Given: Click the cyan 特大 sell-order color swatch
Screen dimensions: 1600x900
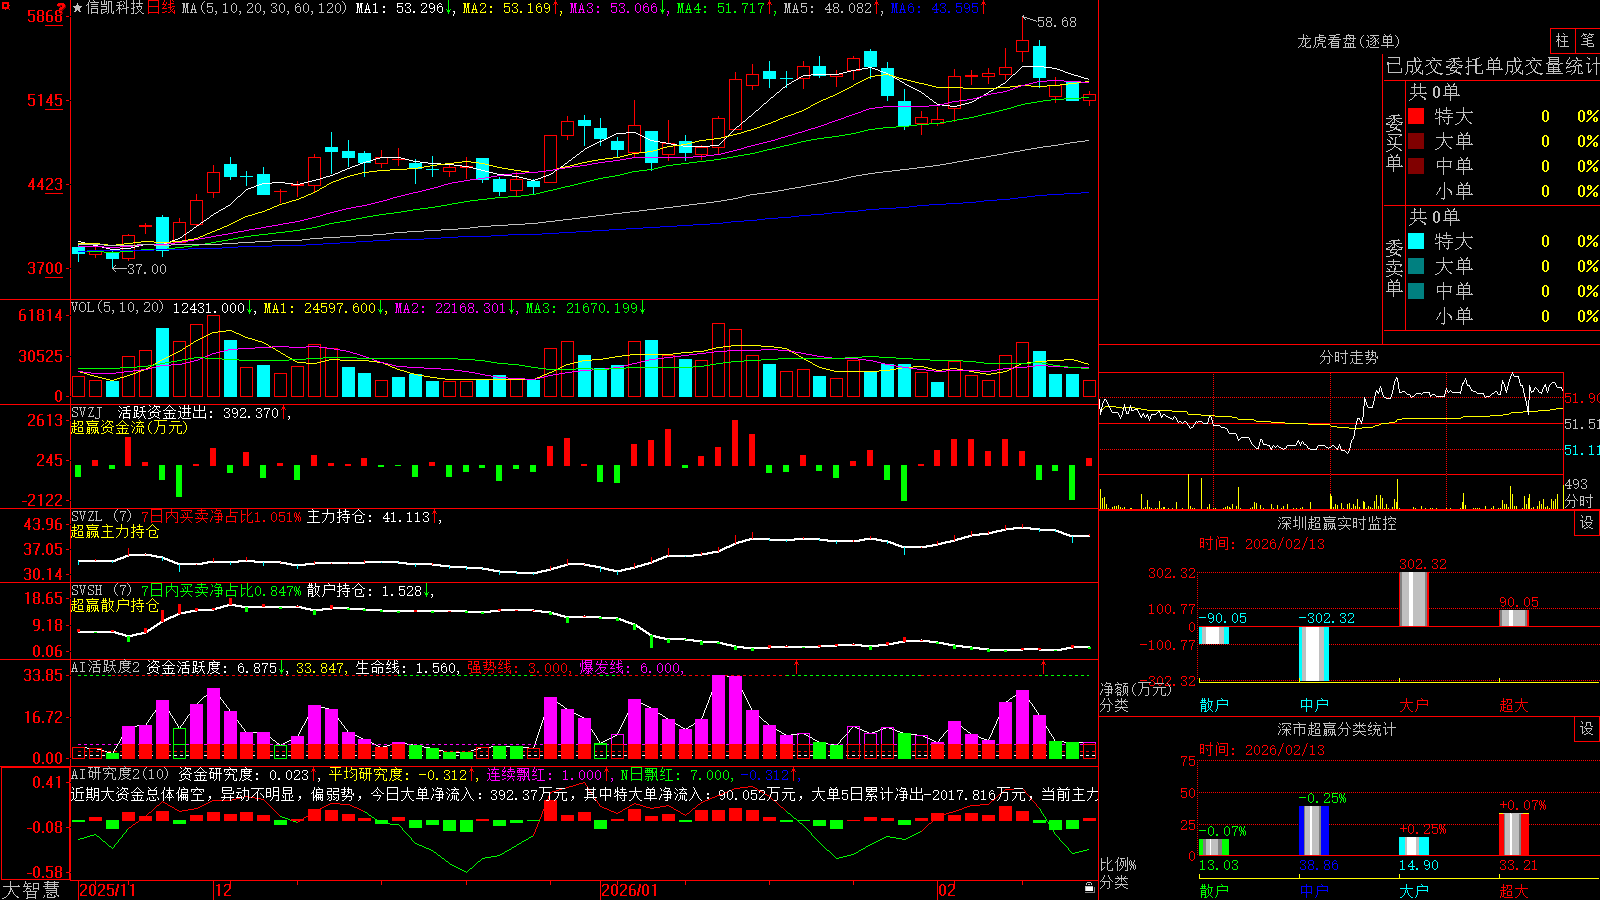Looking at the screenshot, I should [x=1416, y=241].
